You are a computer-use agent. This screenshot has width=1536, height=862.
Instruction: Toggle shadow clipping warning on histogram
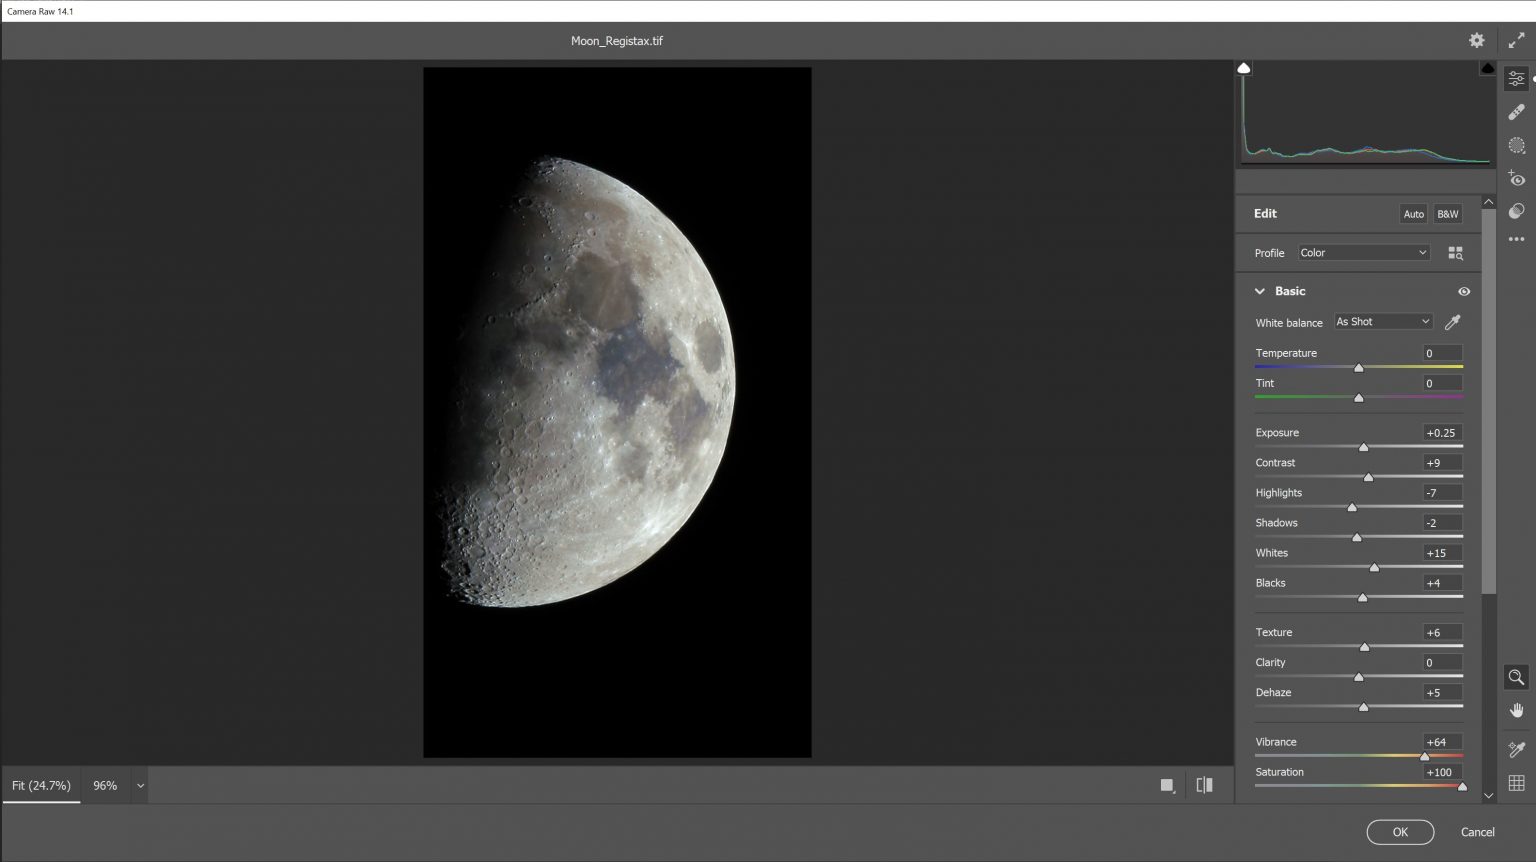click(x=1243, y=67)
